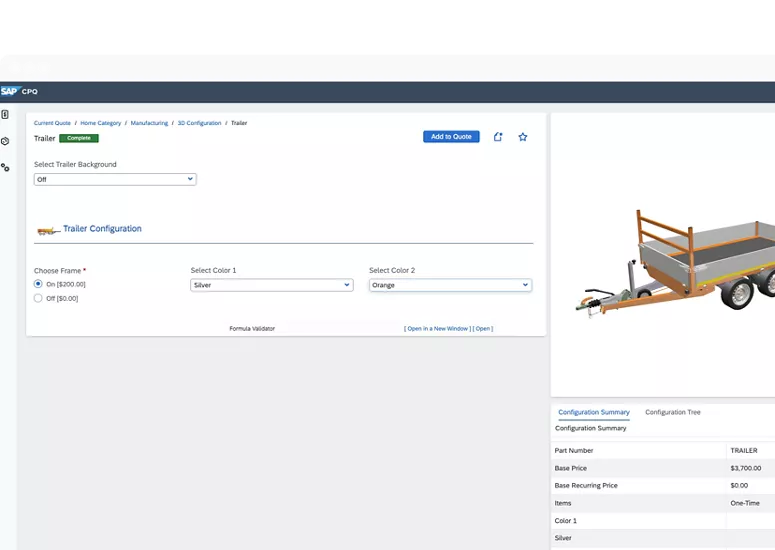Select the frame On [$200.00] radio button
Screen dimensions: 775x550
coord(38,284)
